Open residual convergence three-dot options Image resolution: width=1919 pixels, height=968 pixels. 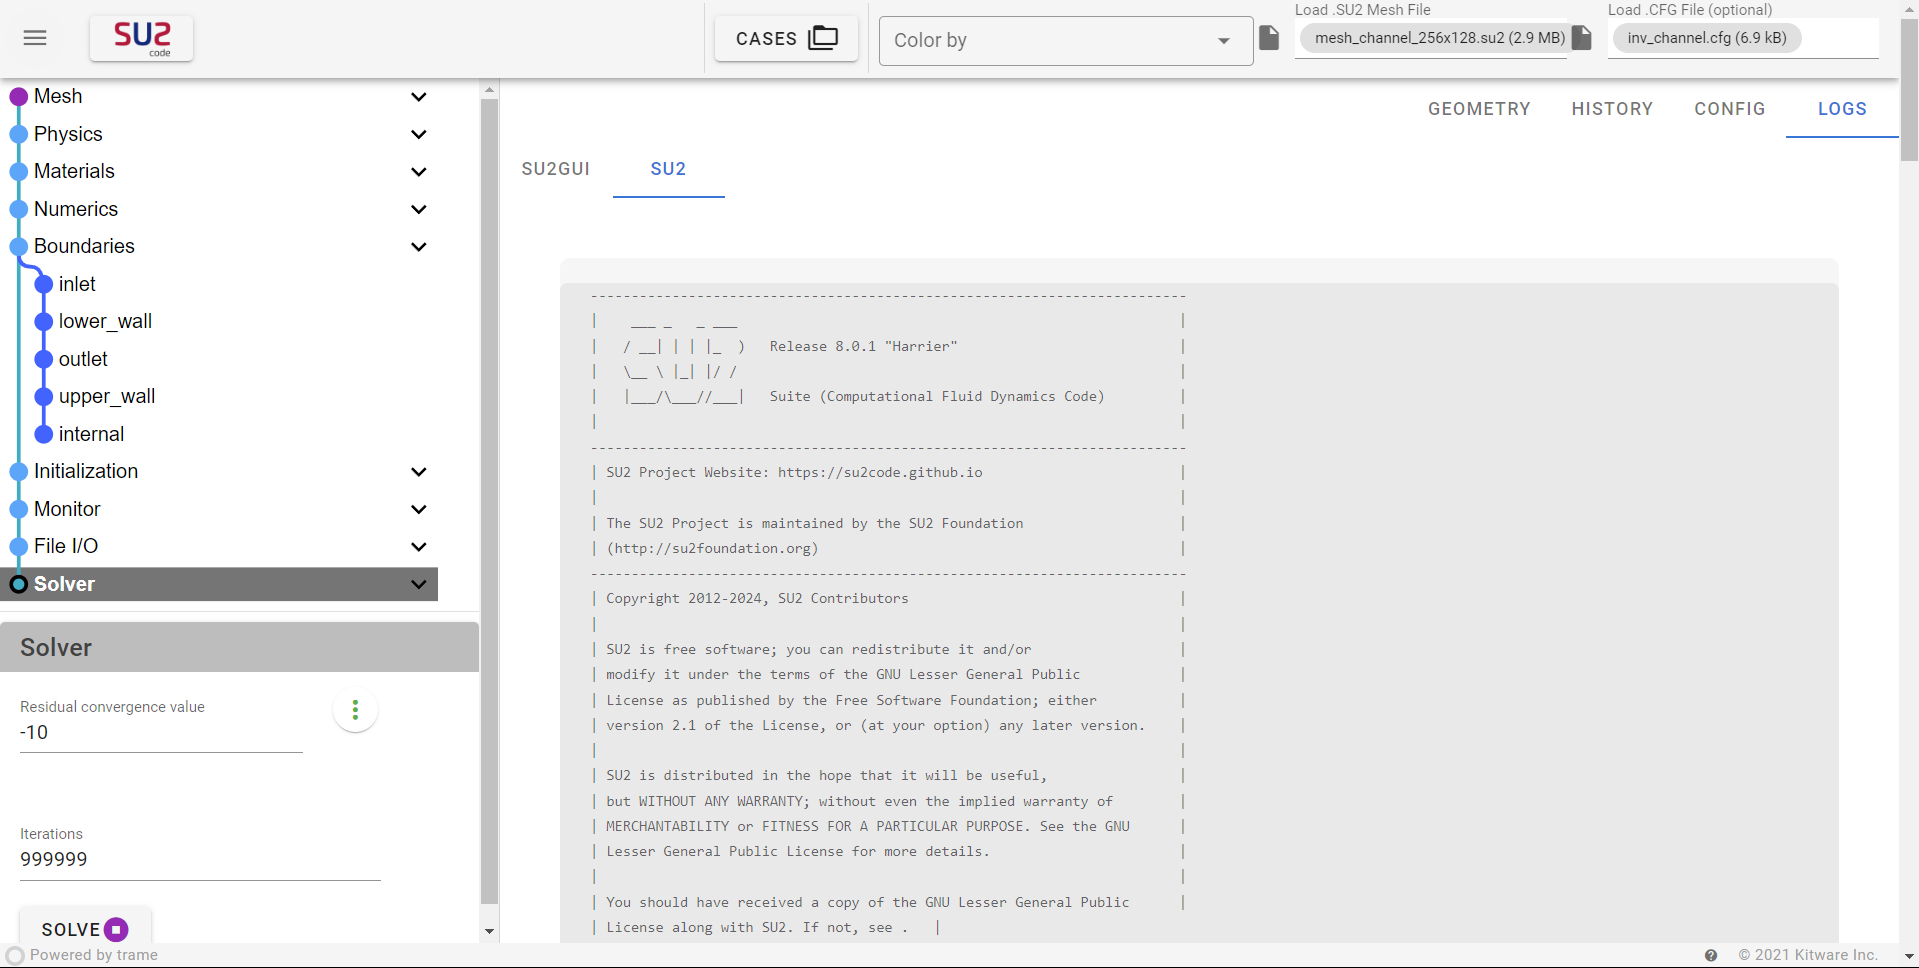coord(355,710)
